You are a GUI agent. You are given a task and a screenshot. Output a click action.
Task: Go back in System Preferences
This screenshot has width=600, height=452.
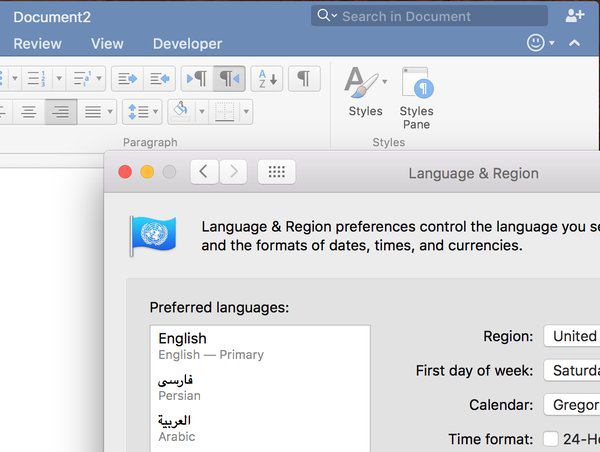pyautogui.click(x=204, y=172)
